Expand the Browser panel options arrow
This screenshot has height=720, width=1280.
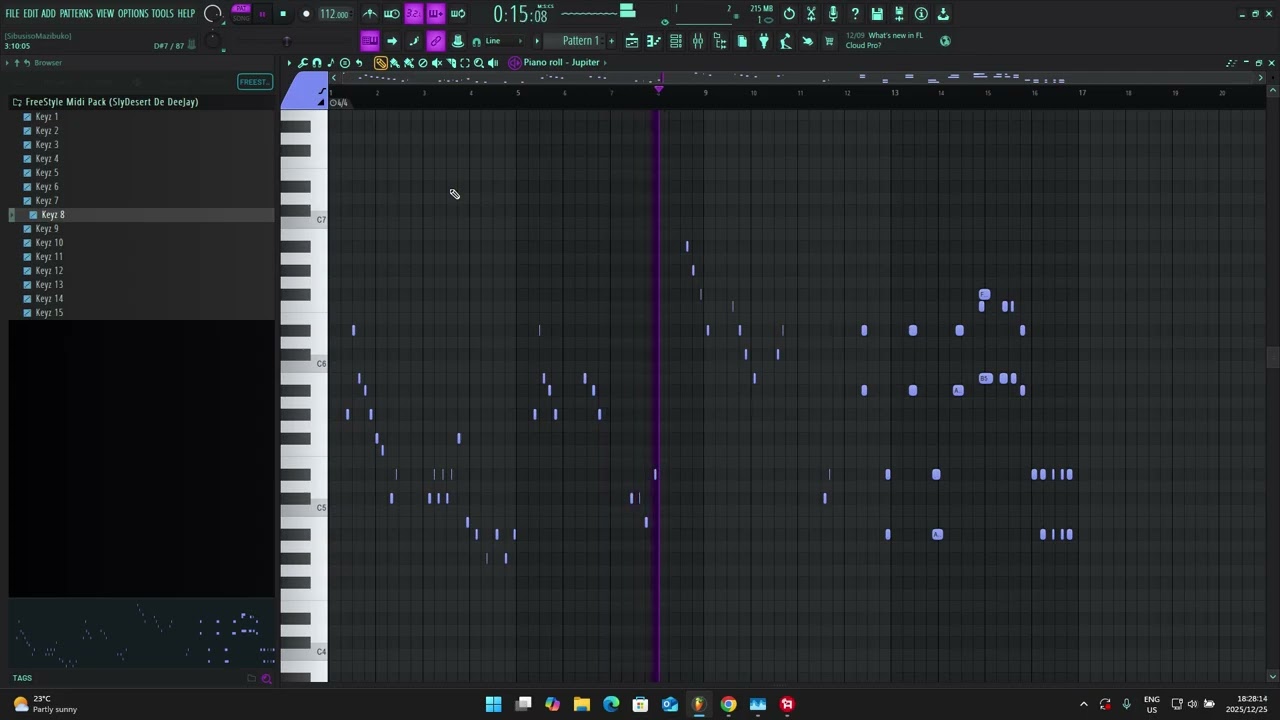click(x=7, y=63)
